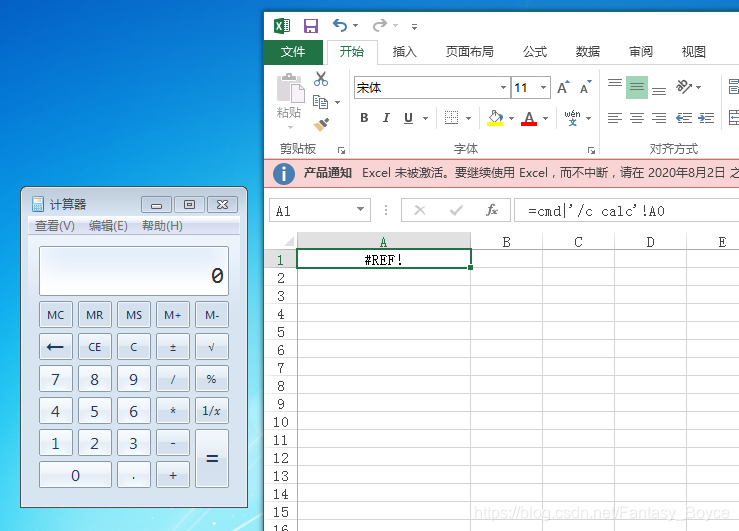
Task: Click the formula bar Cancel X icon
Action: [420, 210]
